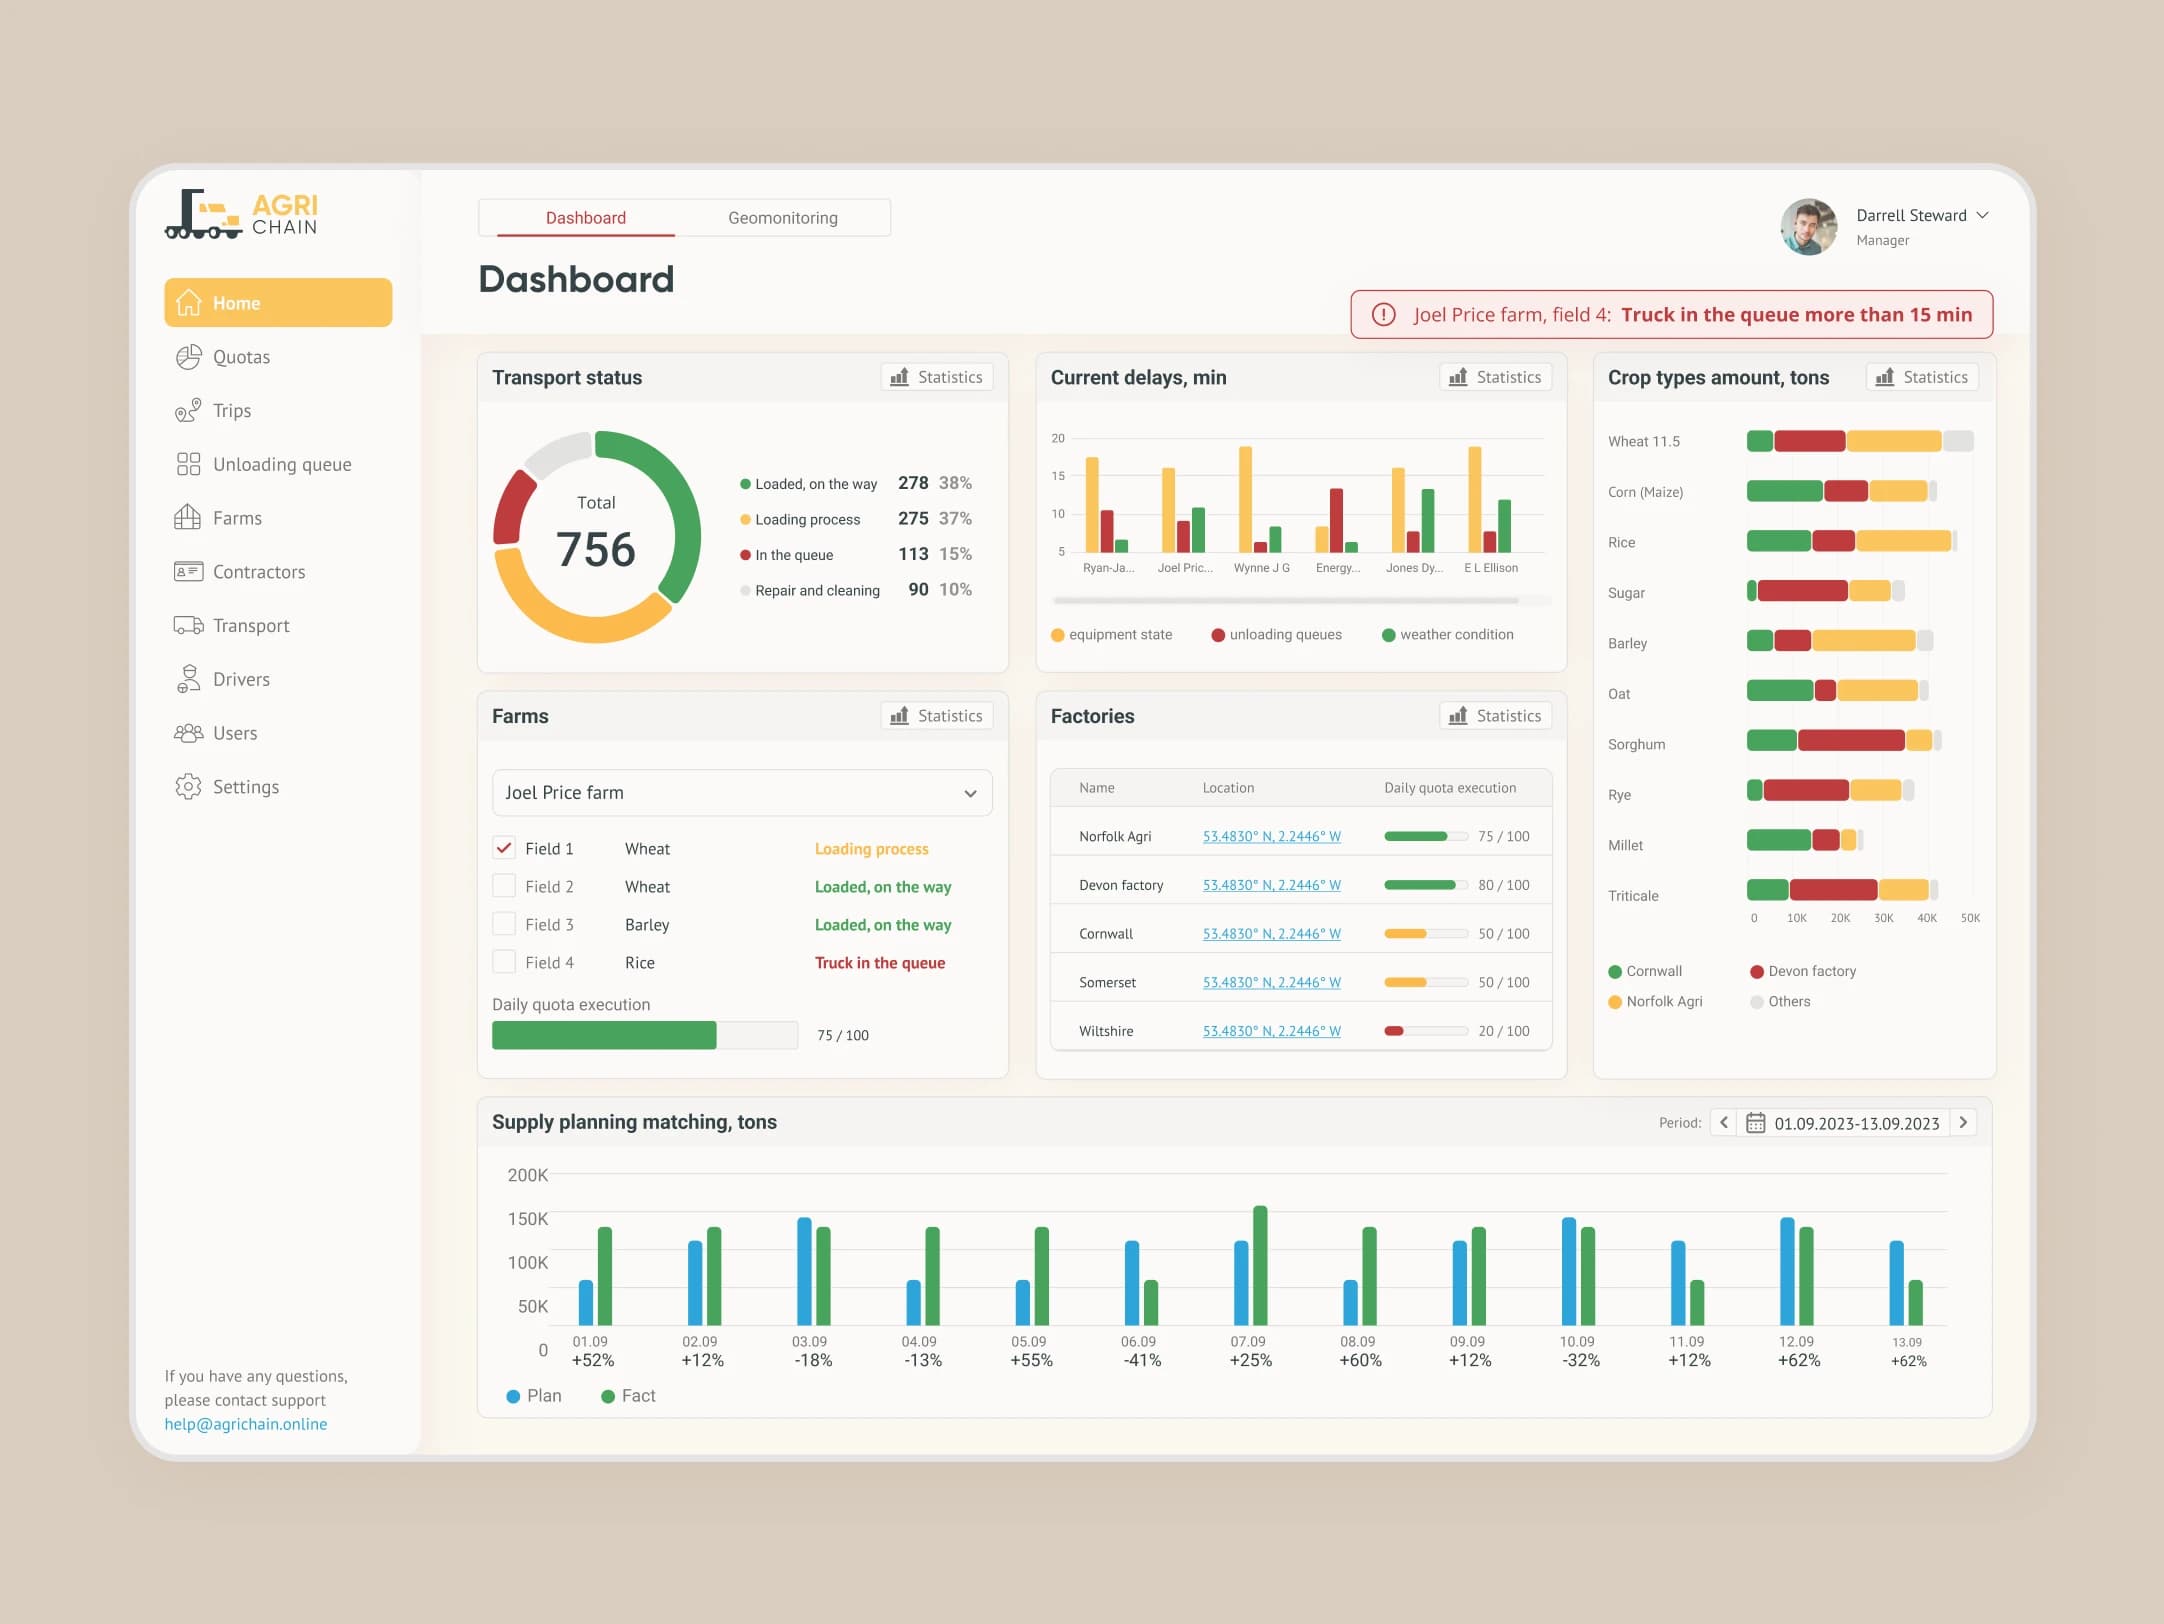Click the Transport truck icon

pos(188,625)
